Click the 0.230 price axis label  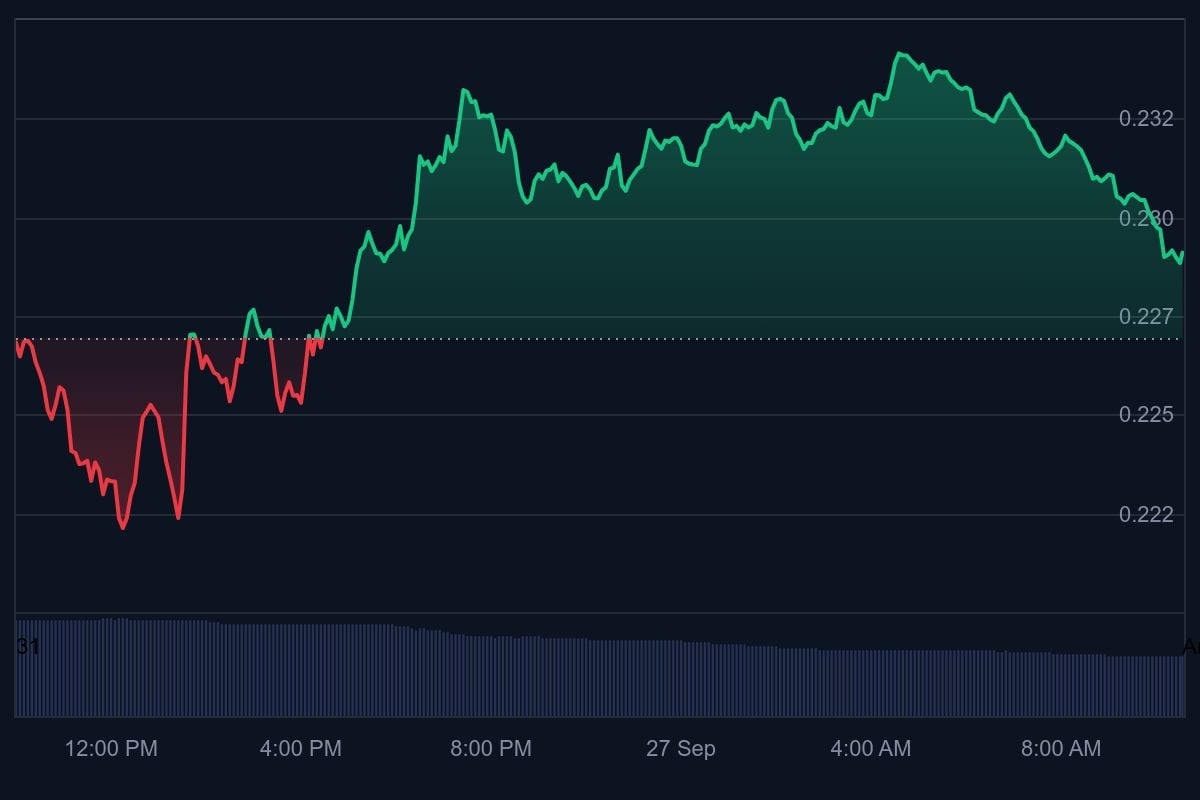click(x=1146, y=218)
